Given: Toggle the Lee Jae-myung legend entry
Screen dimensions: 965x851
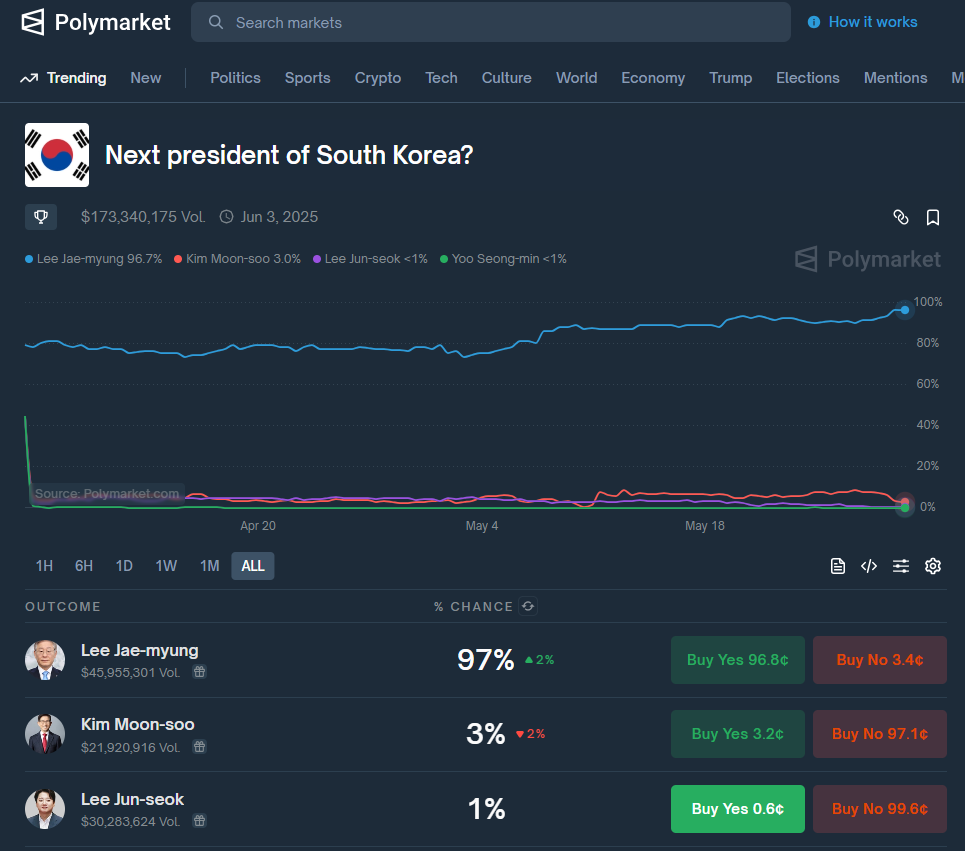Looking at the screenshot, I should pyautogui.click(x=93, y=258).
